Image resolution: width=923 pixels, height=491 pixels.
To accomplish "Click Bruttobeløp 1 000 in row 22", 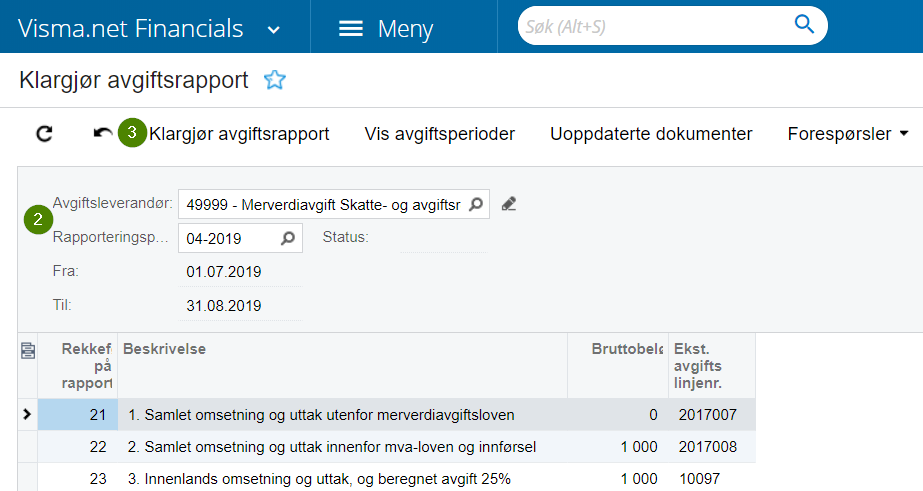I will 639,447.
